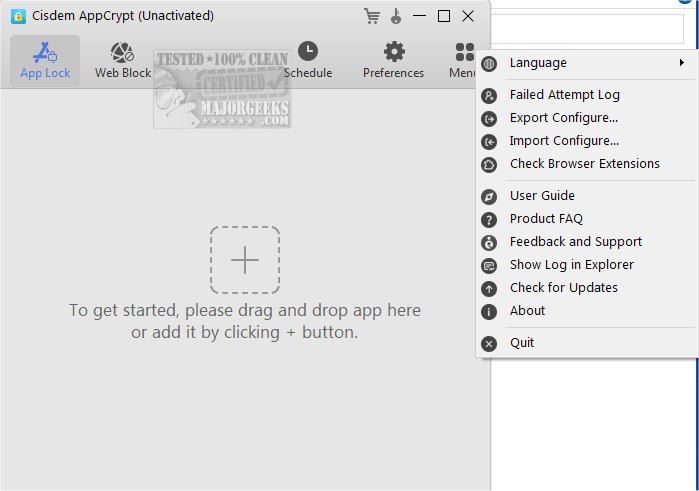Click the Import Configure arrow icon
The image size is (699, 491).
[489, 142]
